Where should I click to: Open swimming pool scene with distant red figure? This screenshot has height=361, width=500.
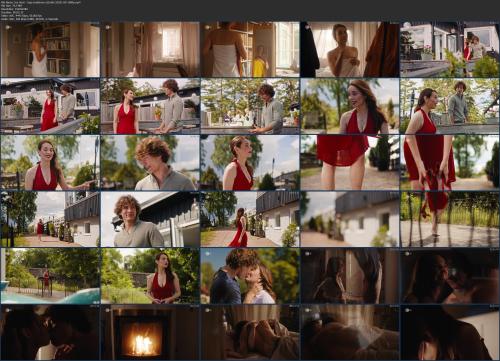point(50,276)
